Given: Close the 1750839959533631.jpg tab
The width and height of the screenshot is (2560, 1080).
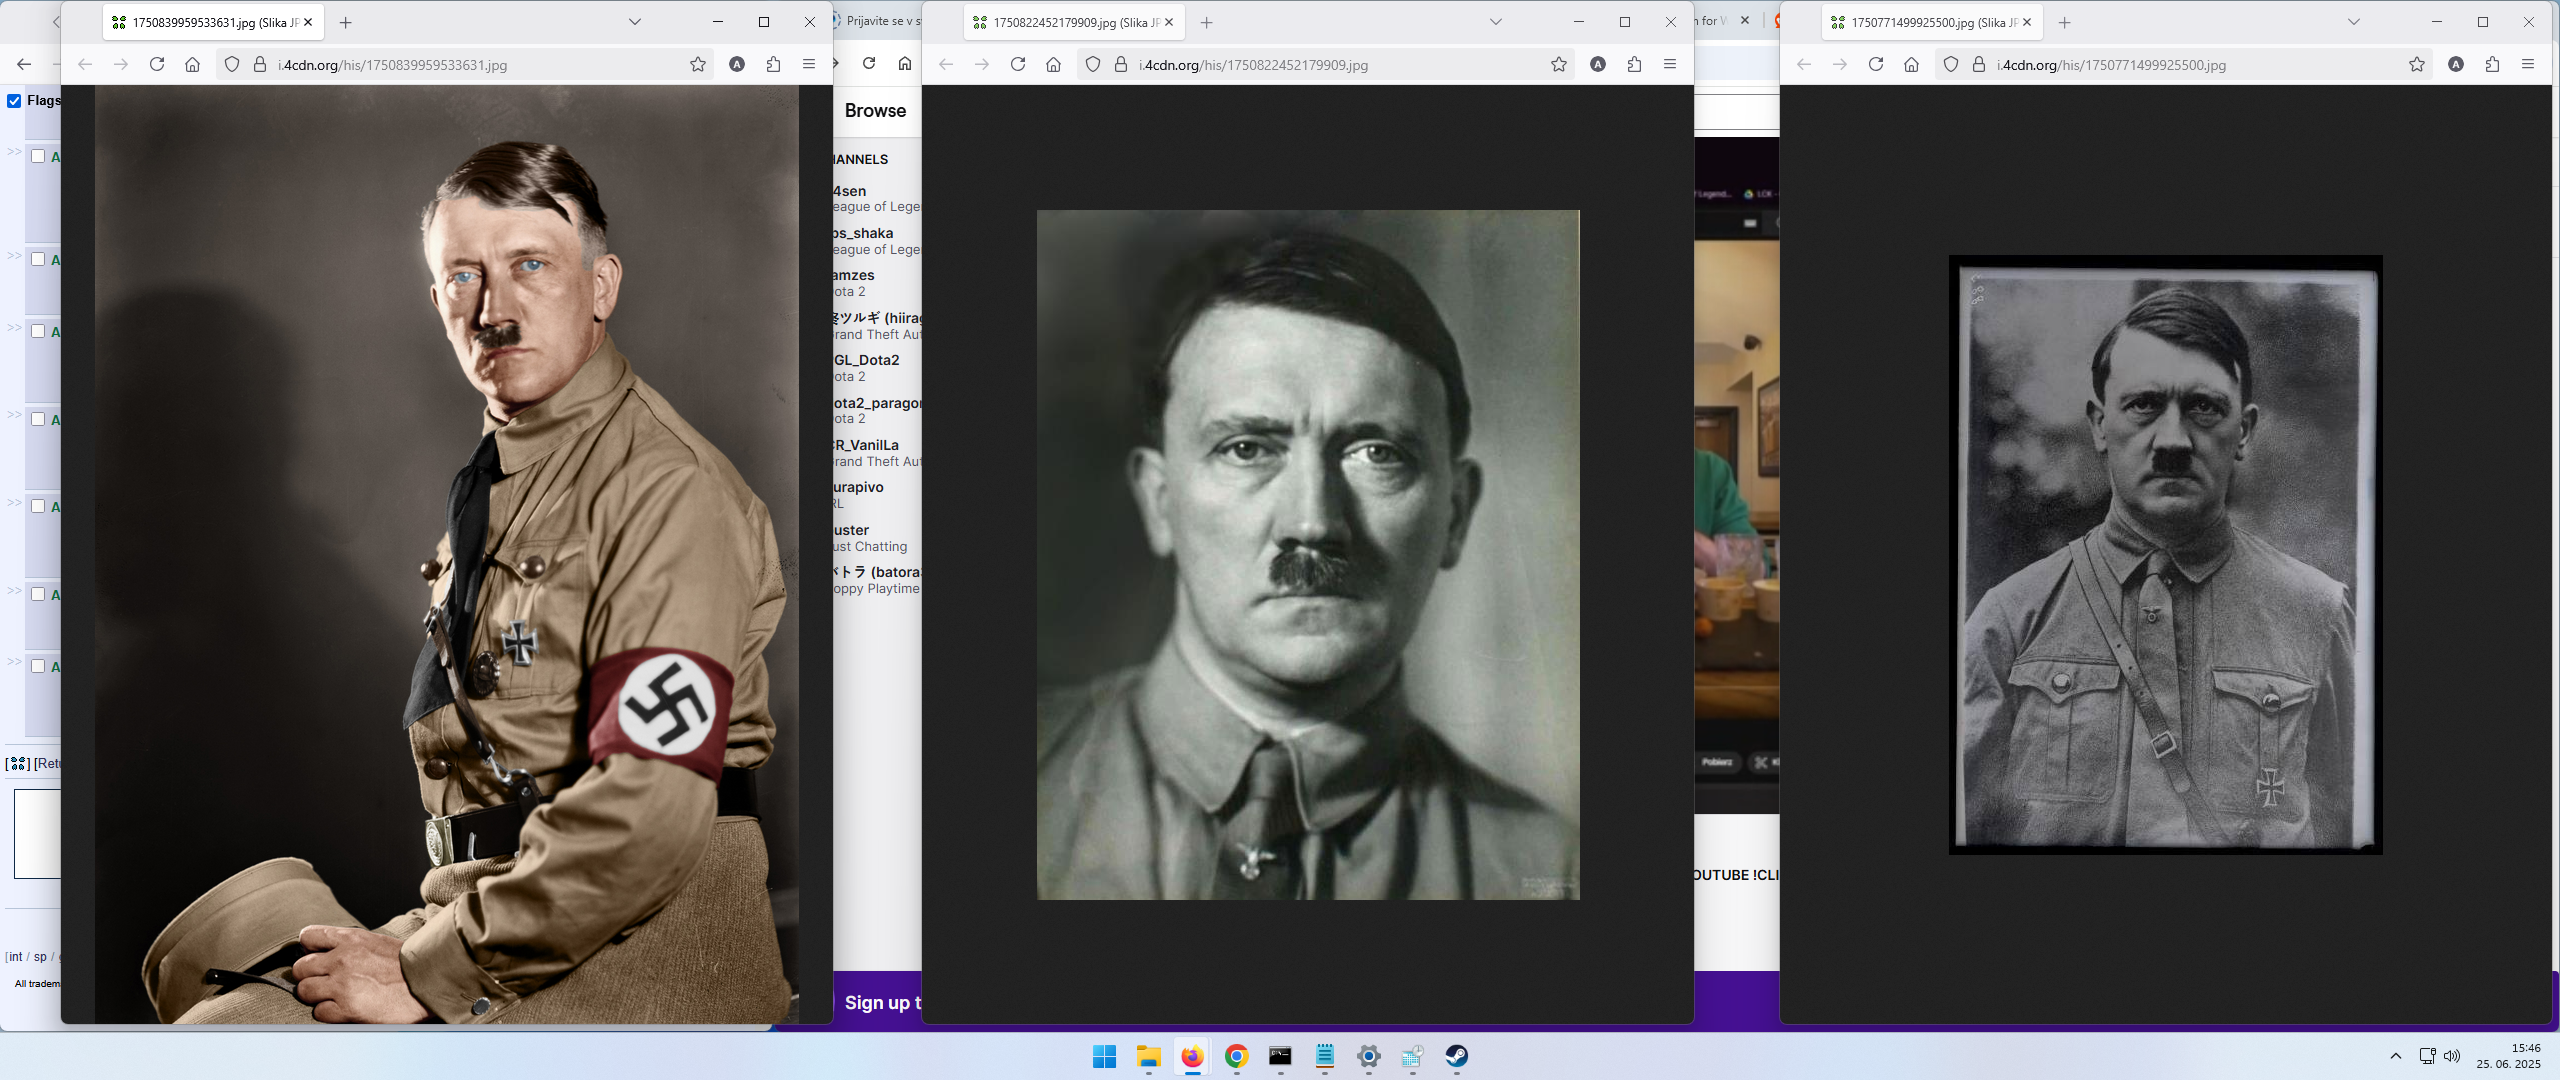Looking at the screenshot, I should pyautogui.click(x=308, y=22).
